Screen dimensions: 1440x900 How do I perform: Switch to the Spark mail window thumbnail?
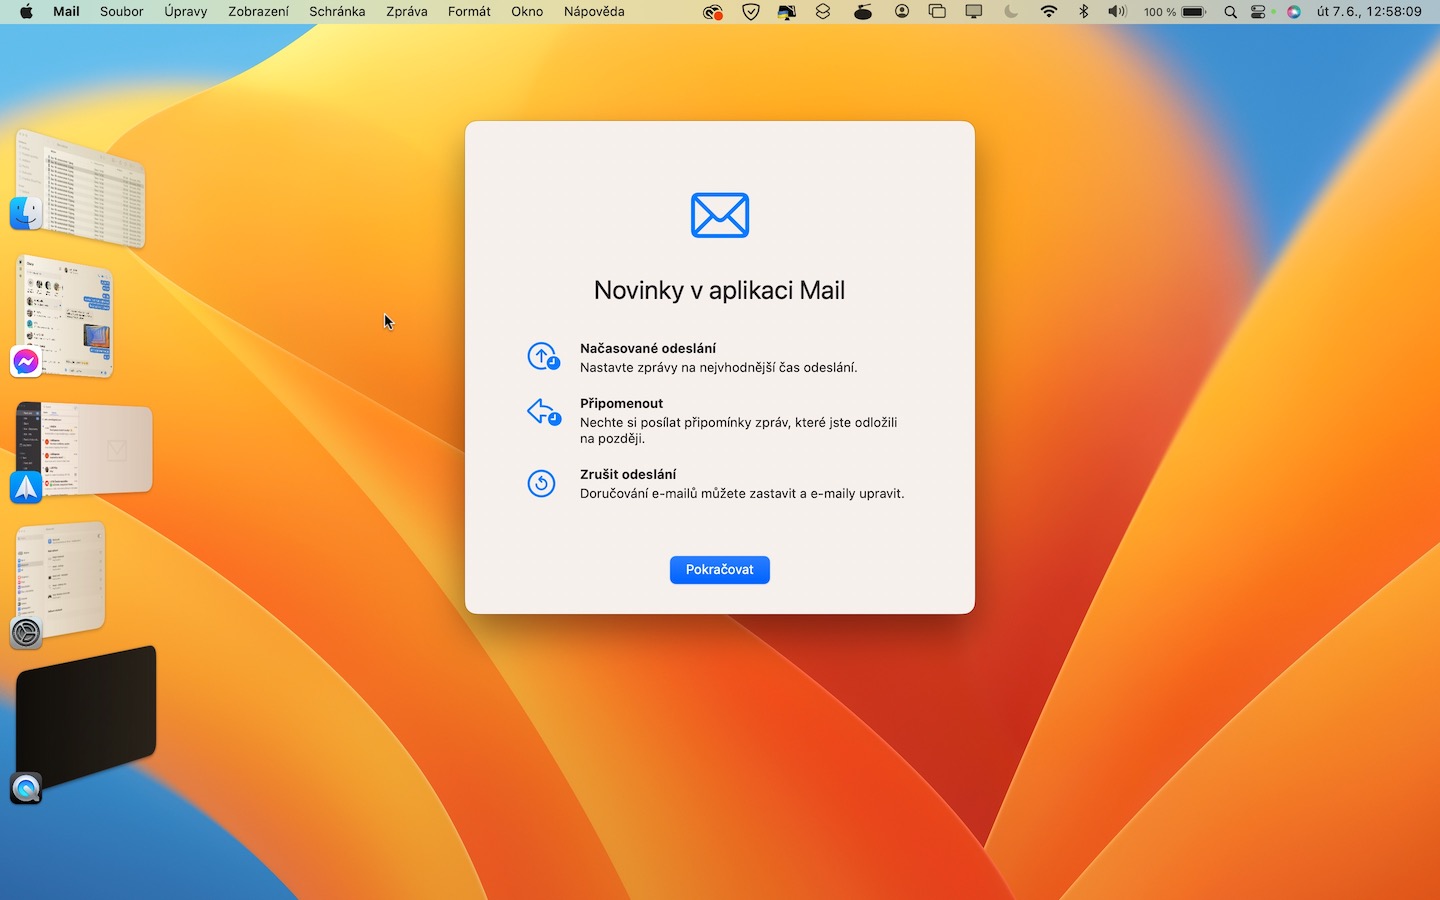[x=86, y=448]
